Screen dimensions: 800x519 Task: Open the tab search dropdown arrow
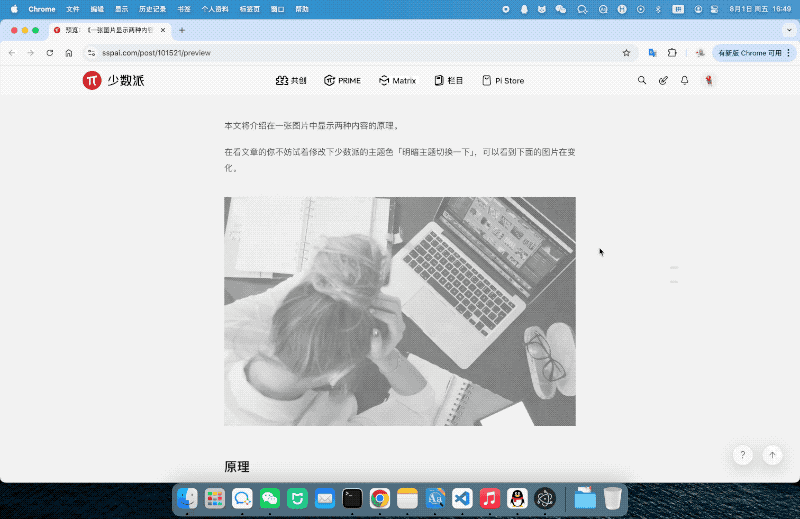(x=789, y=30)
